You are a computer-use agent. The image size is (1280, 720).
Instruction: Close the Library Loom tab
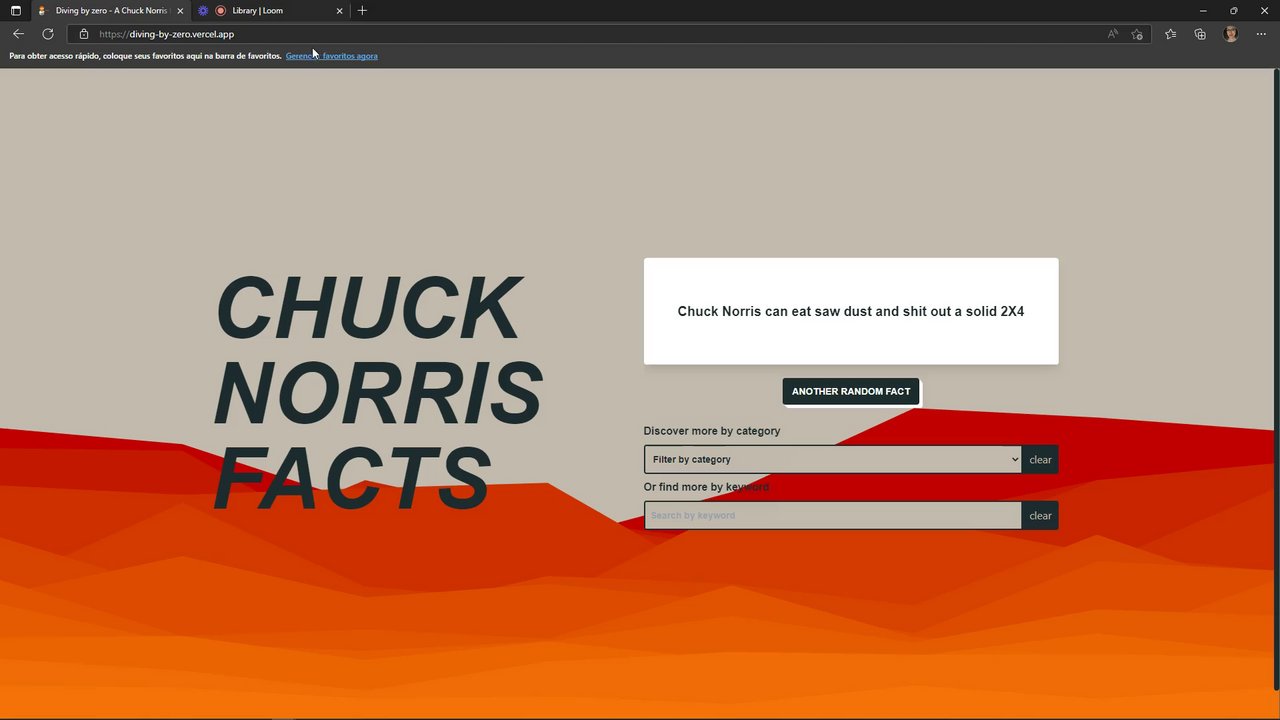click(x=339, y=10)
